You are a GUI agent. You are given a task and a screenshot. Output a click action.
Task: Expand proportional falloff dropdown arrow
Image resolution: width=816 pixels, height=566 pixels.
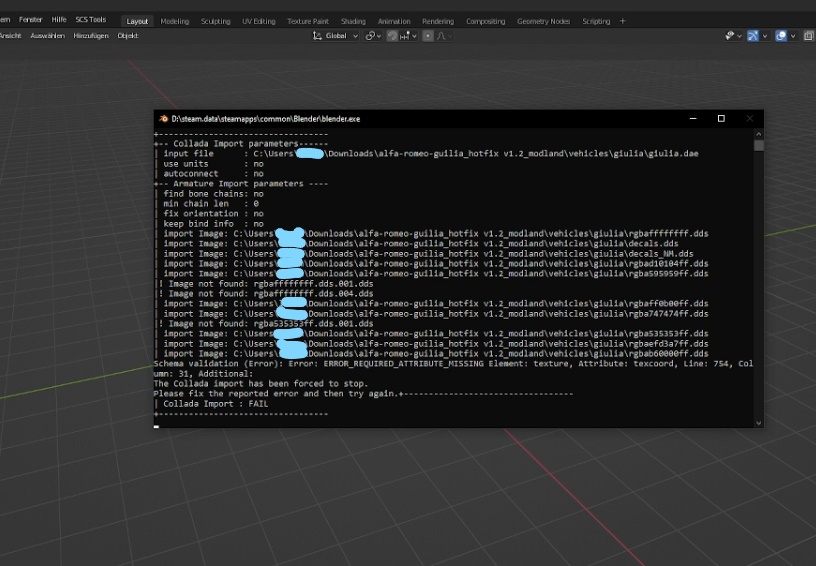[x=450, y=36]
